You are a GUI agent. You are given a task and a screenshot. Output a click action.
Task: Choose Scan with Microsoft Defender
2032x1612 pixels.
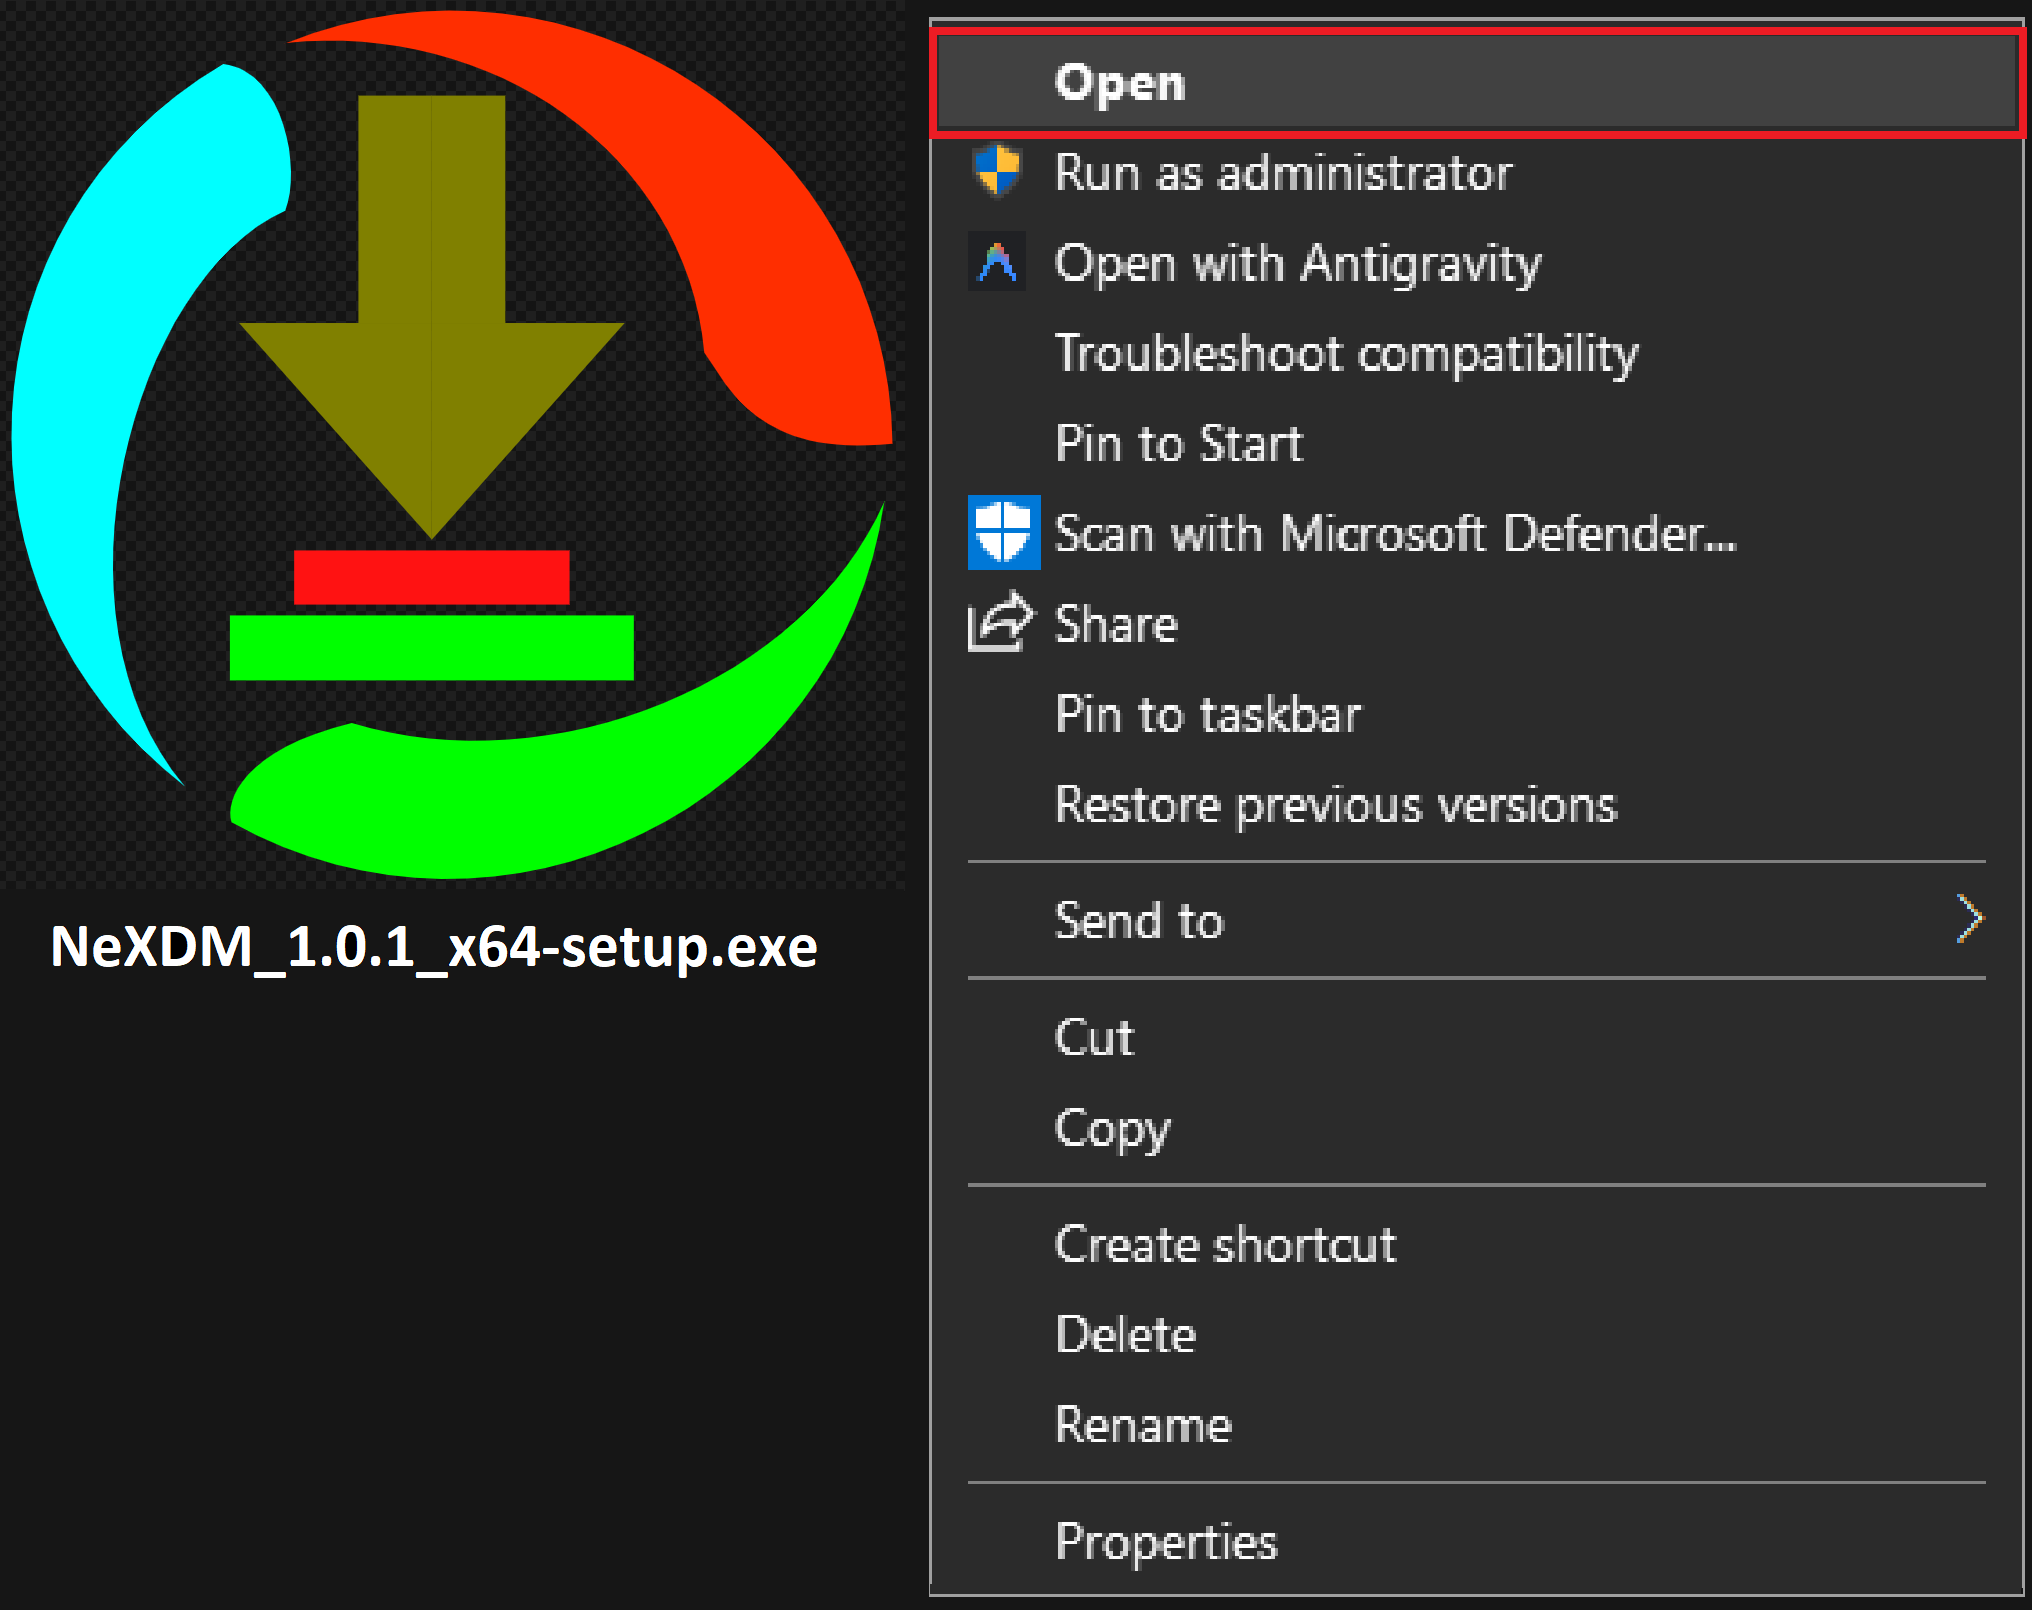[1395, 533]
